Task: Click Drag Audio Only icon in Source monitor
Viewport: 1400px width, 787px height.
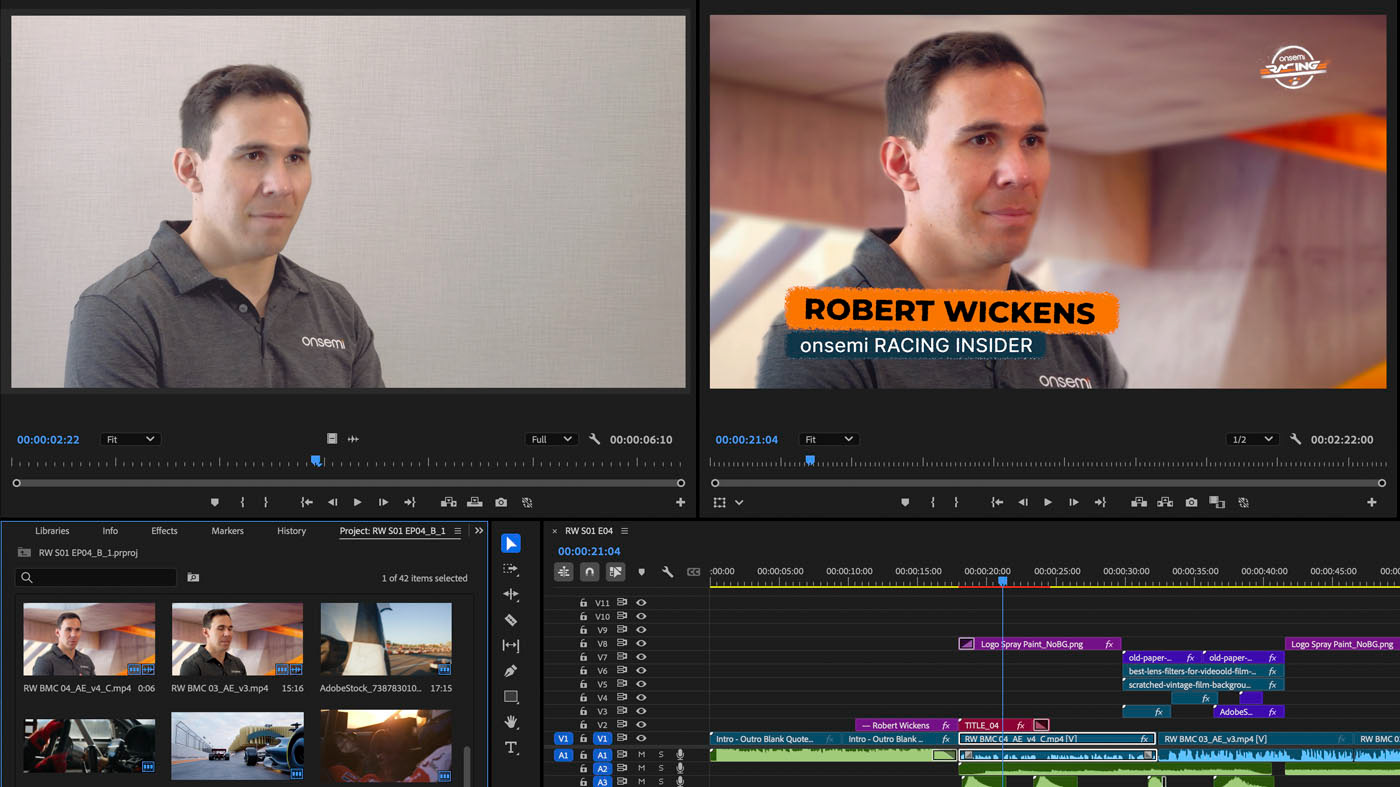Action: [x=353, y=439]
